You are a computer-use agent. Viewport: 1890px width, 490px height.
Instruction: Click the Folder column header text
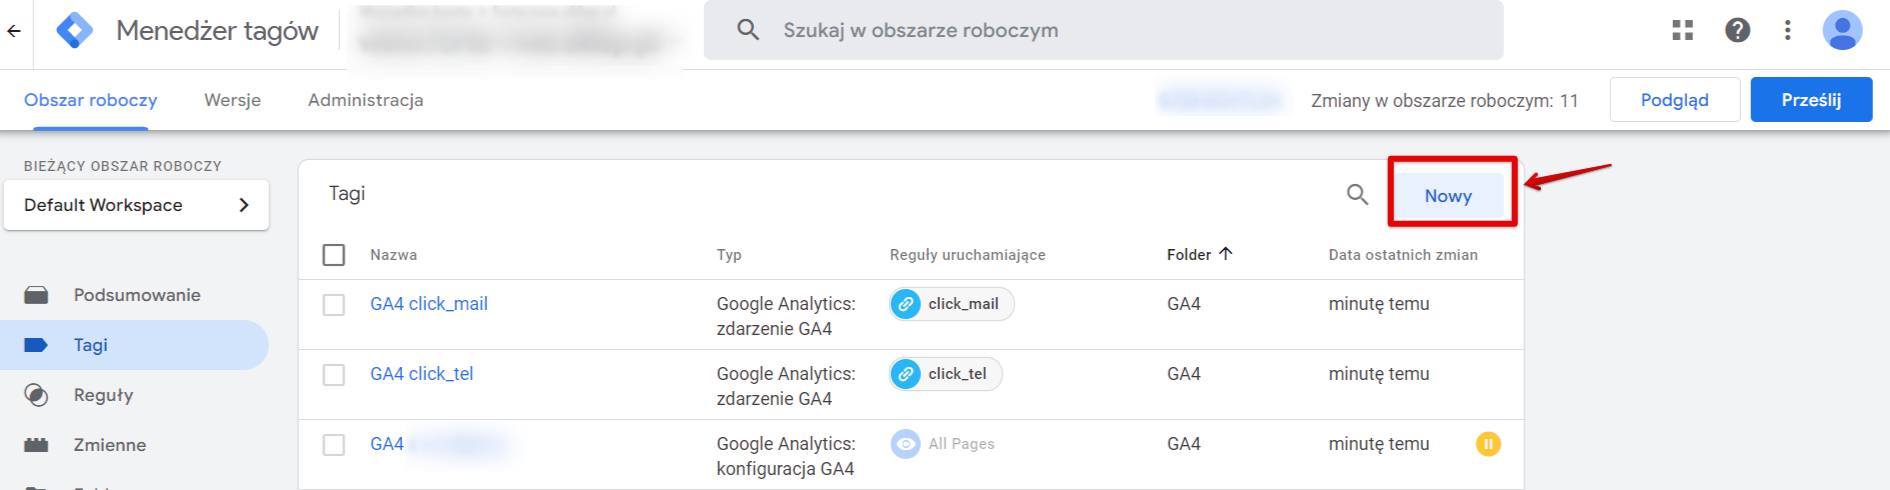point(1189,255)
